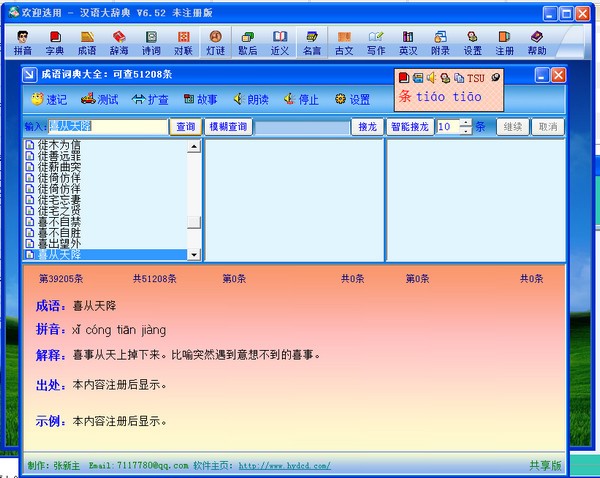Open the 故事 story tool

click(x=201, y=100)
